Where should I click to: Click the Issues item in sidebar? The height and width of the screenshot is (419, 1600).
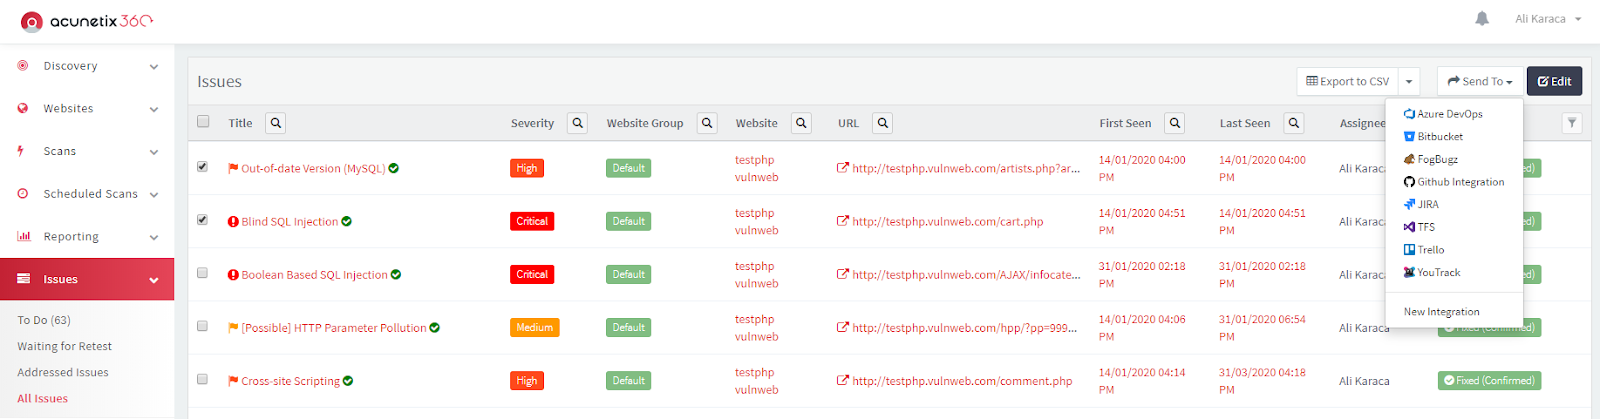pos(87,279)
